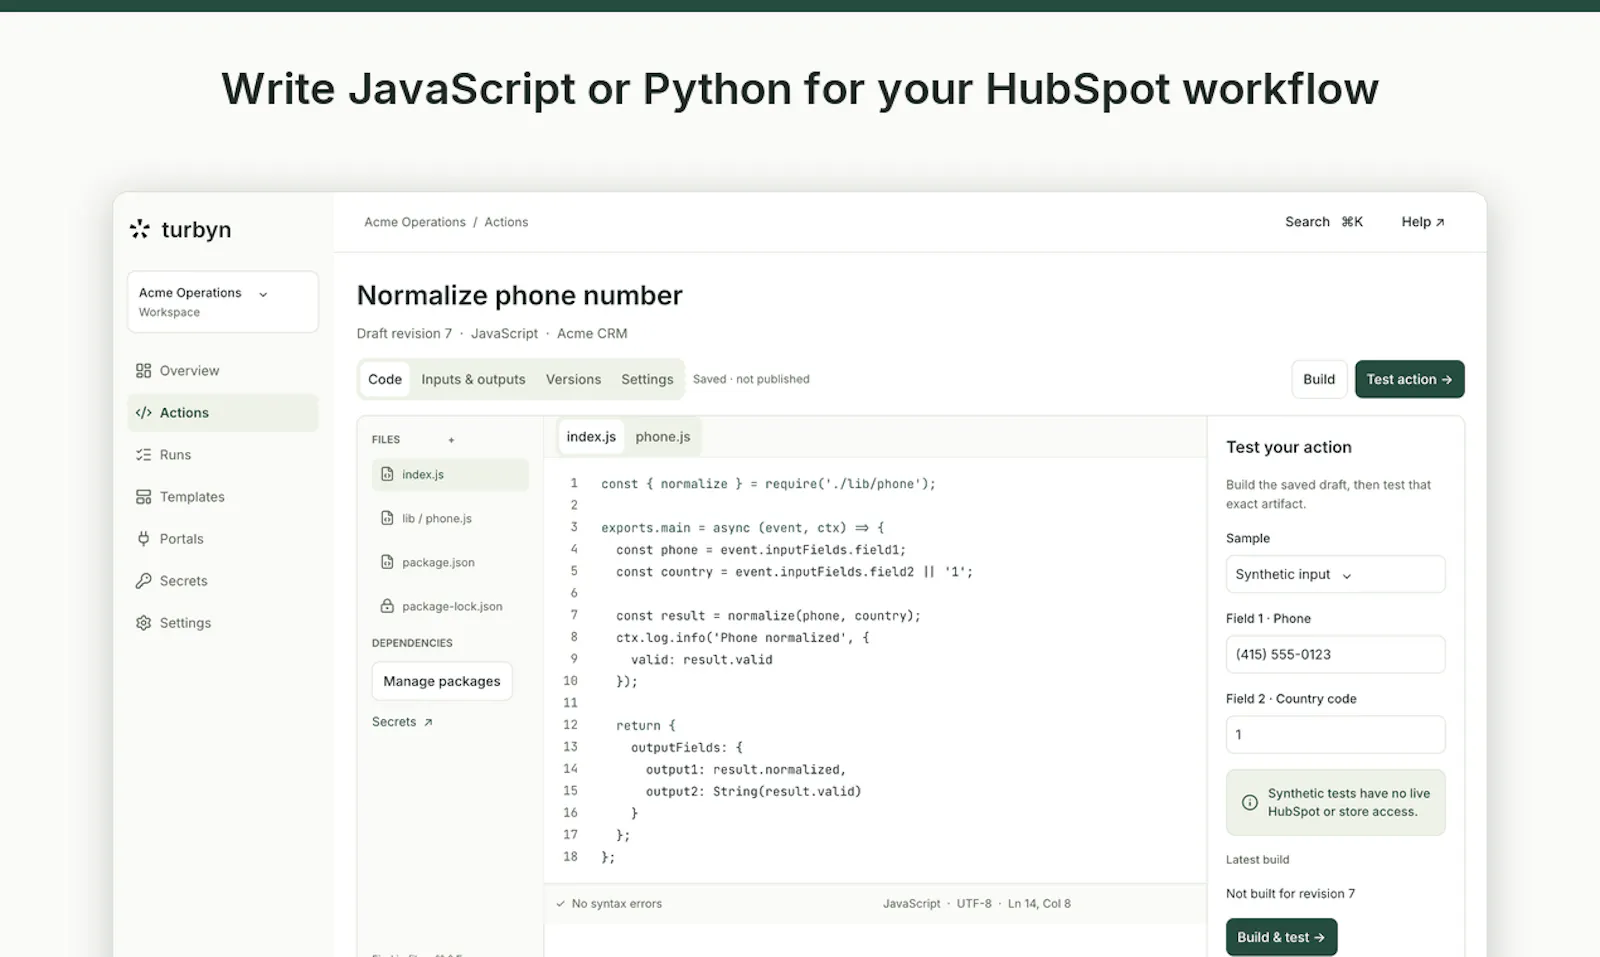Image resolution: width=1600 pixels, height=957 pixels.
Task: Expand the Acme Operations workspace switcher
Action: (x=223, y=302)
